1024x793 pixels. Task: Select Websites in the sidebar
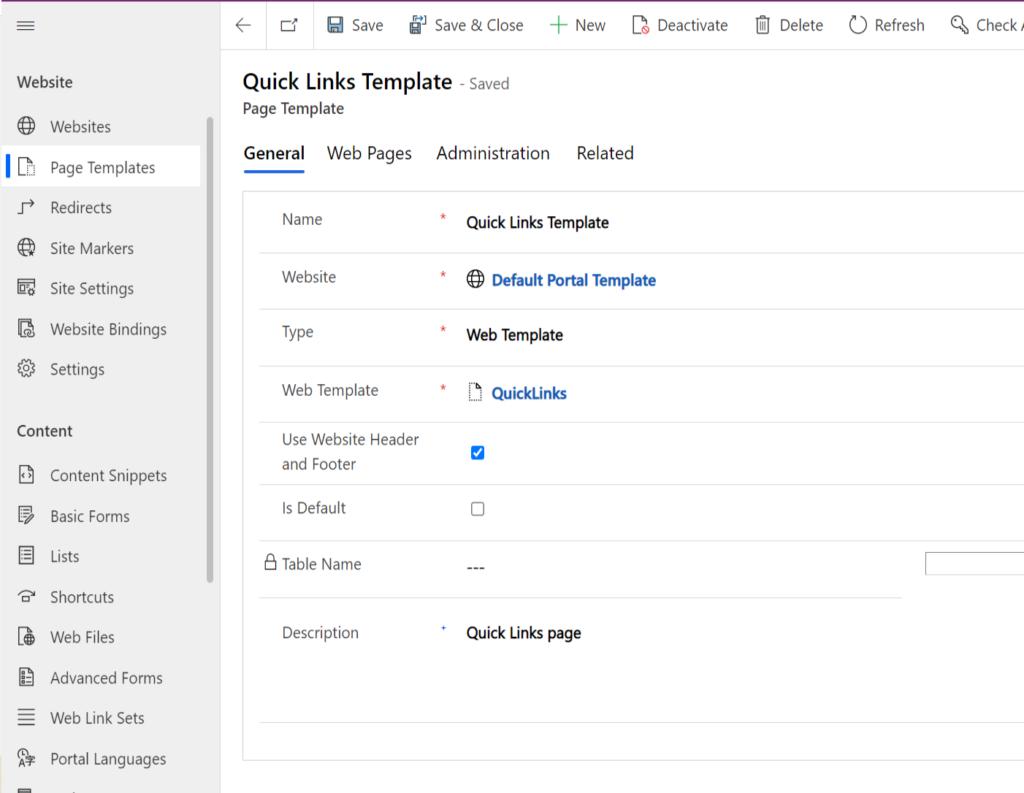pyautogui.click(x=80, y=127)
